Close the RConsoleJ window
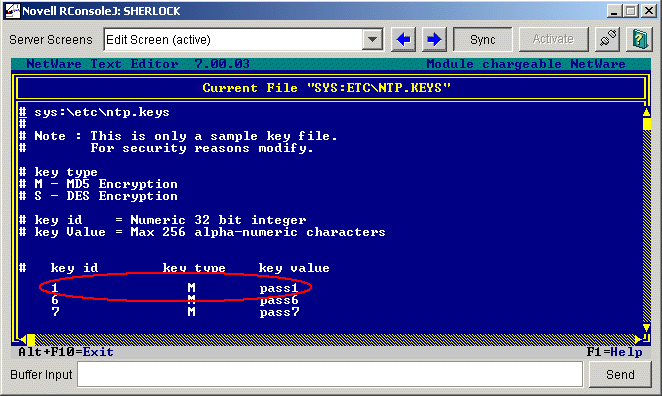662x396 pixels. click(648, 11)
